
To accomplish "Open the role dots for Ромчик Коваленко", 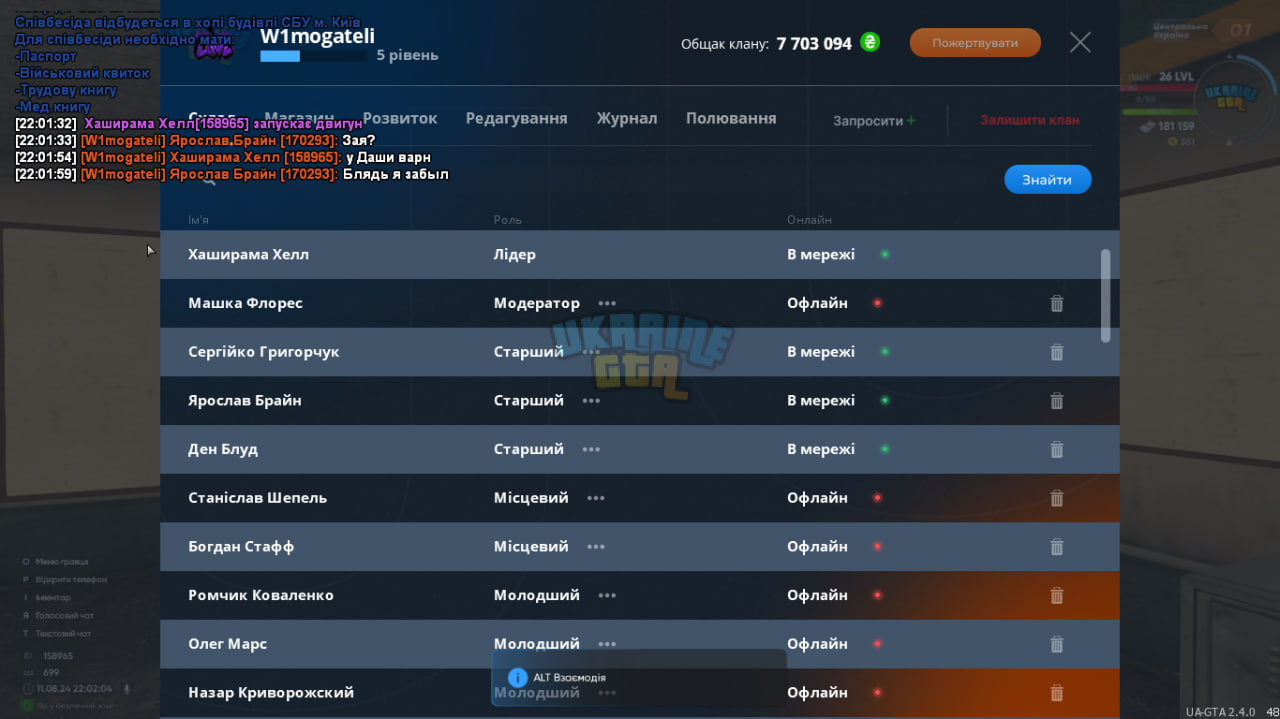I will click(x=607, y=596).
